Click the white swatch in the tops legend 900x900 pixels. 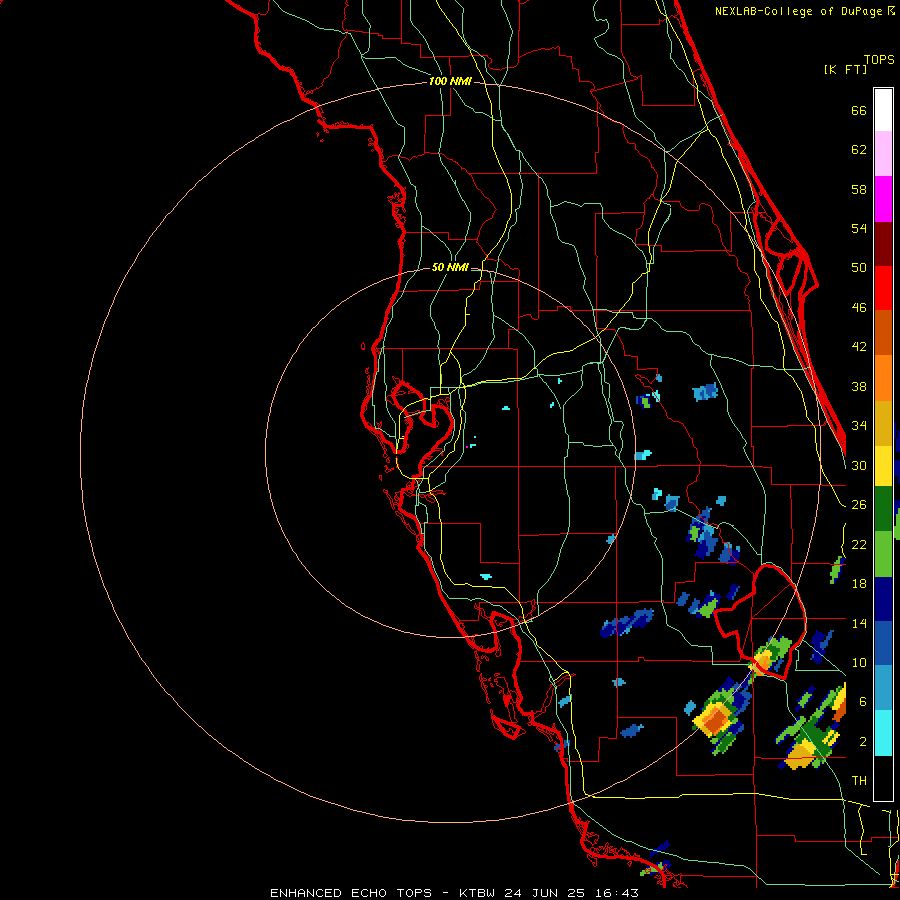[883, 110]
